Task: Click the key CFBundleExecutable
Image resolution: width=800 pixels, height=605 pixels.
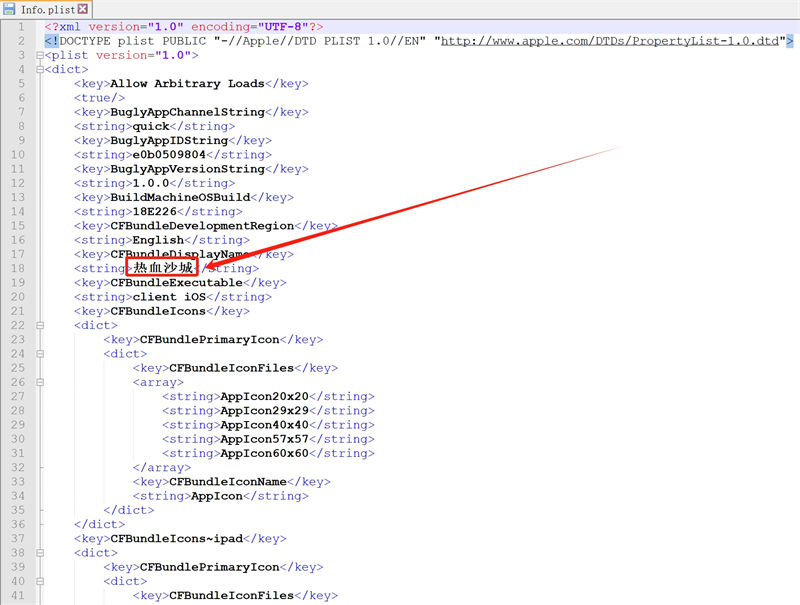Action: point(176,283)
